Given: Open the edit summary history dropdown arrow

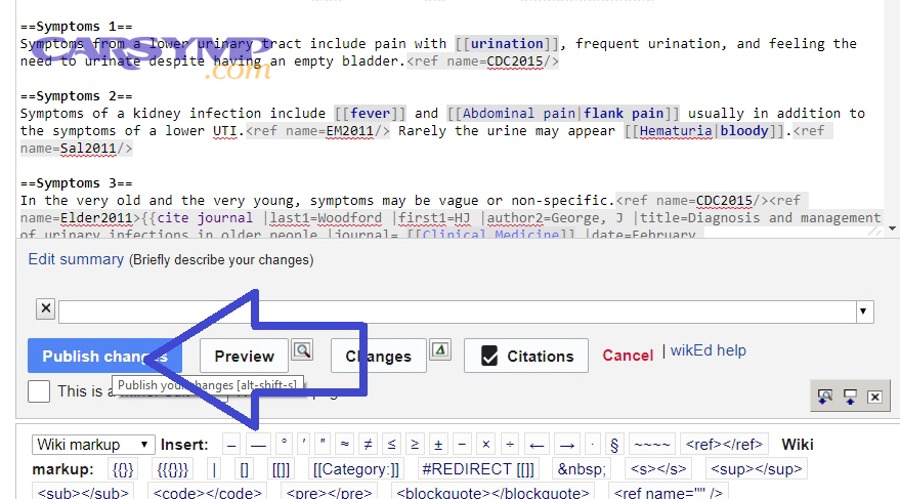Looking at the screenshot, I should 863,311.
